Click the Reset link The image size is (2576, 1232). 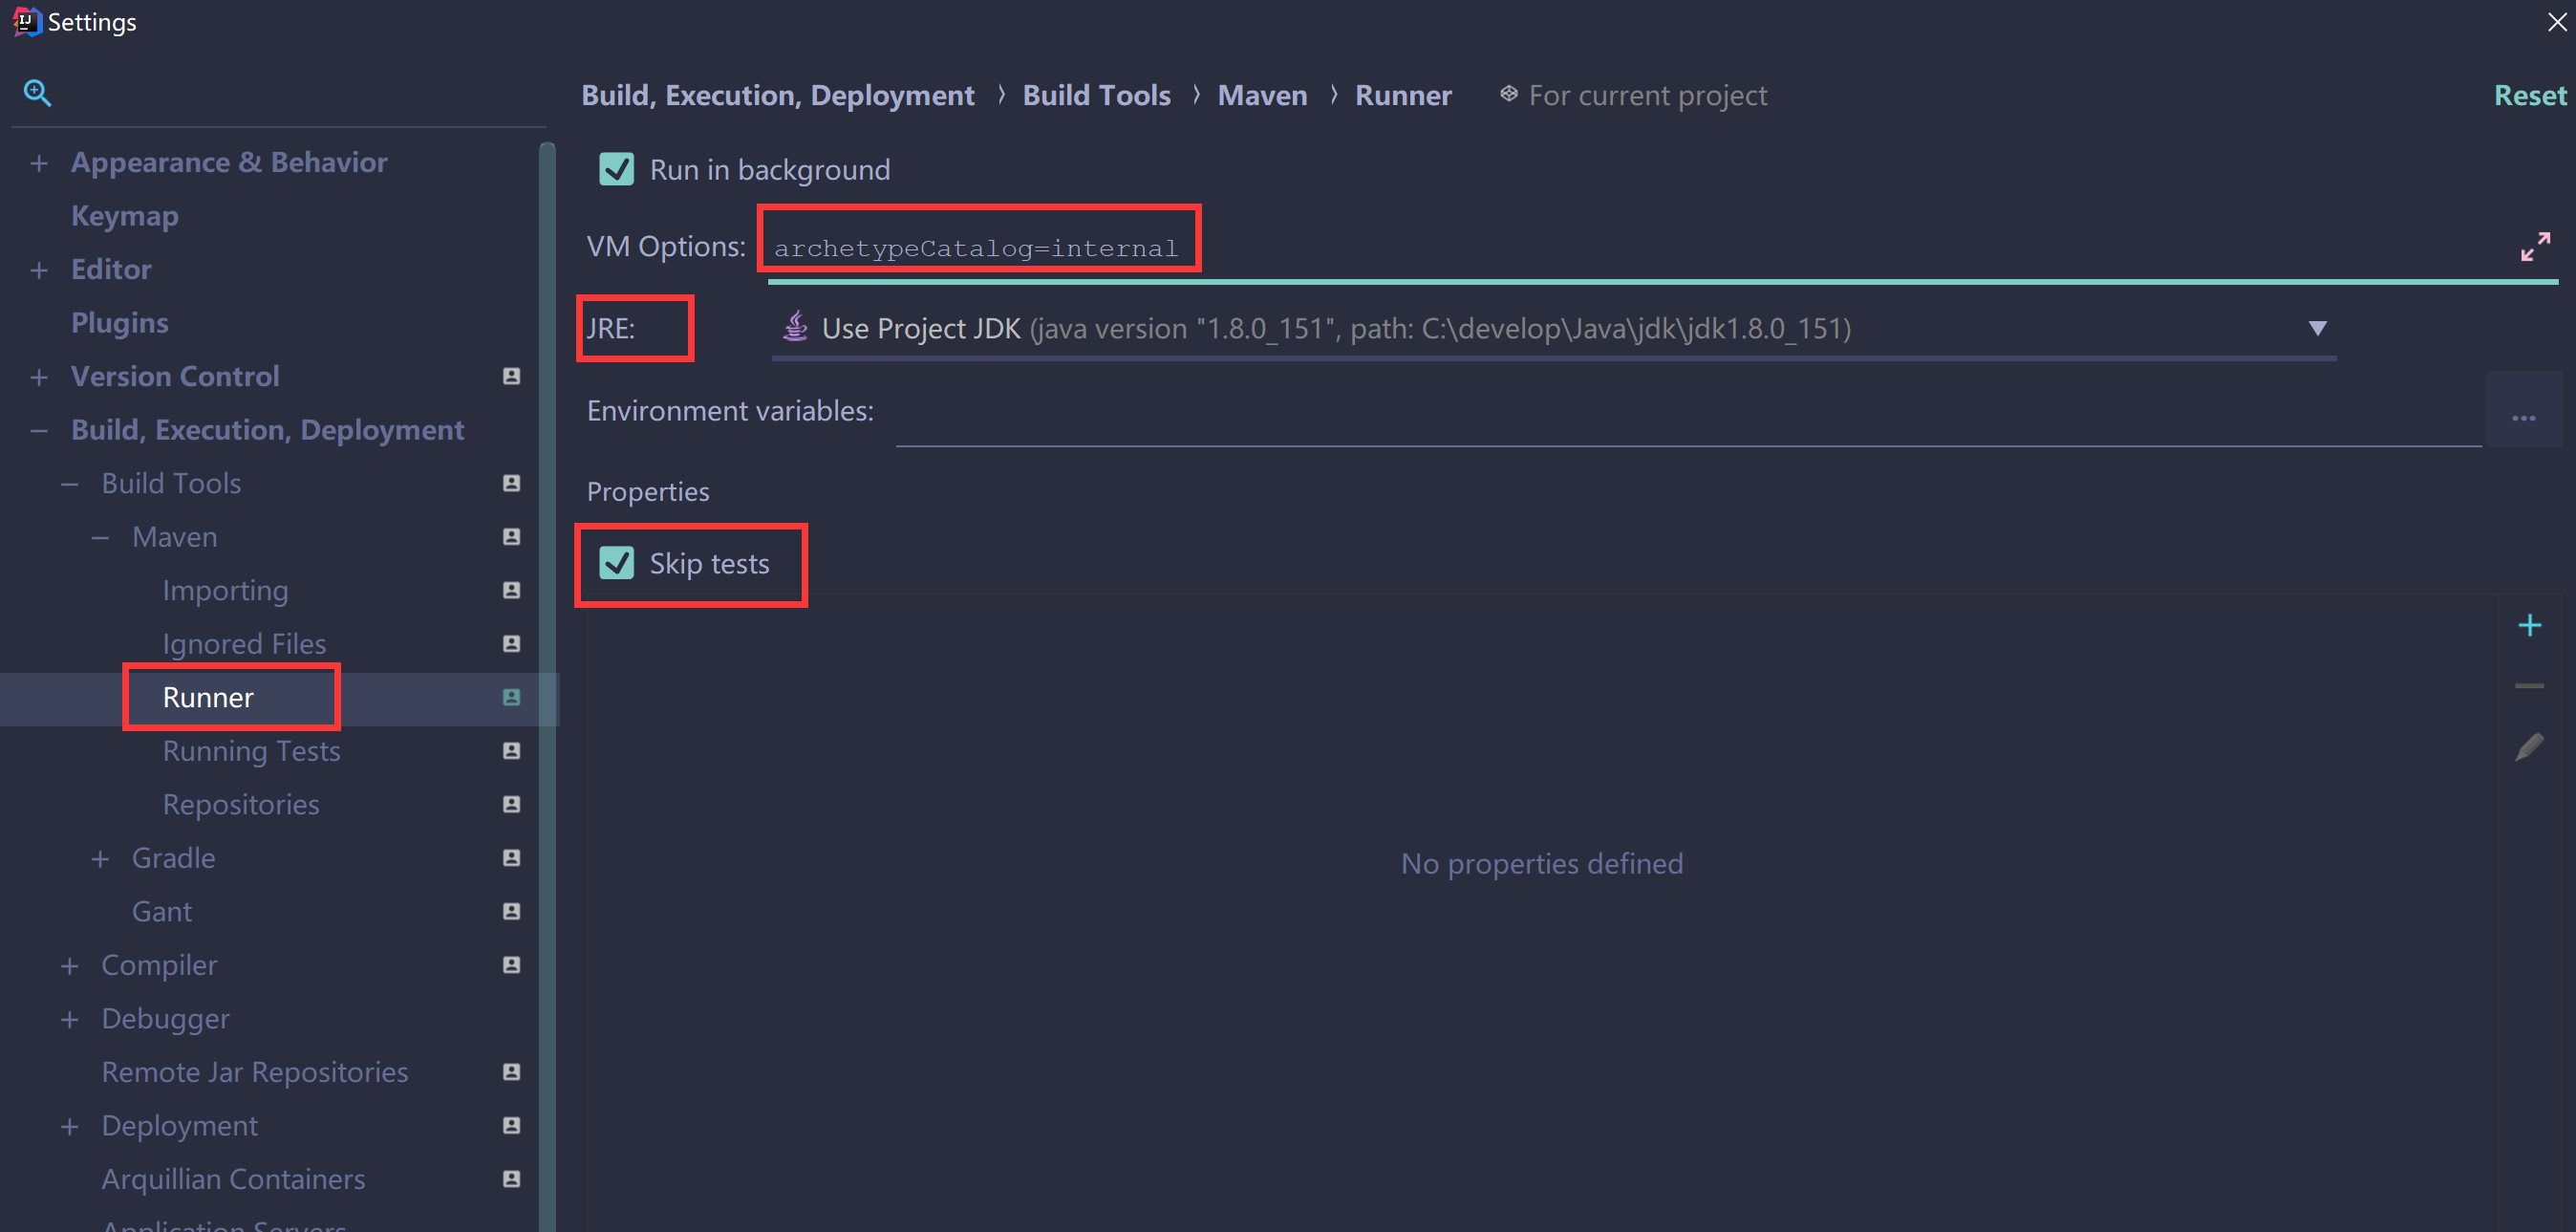click(x=2530, y=95)
